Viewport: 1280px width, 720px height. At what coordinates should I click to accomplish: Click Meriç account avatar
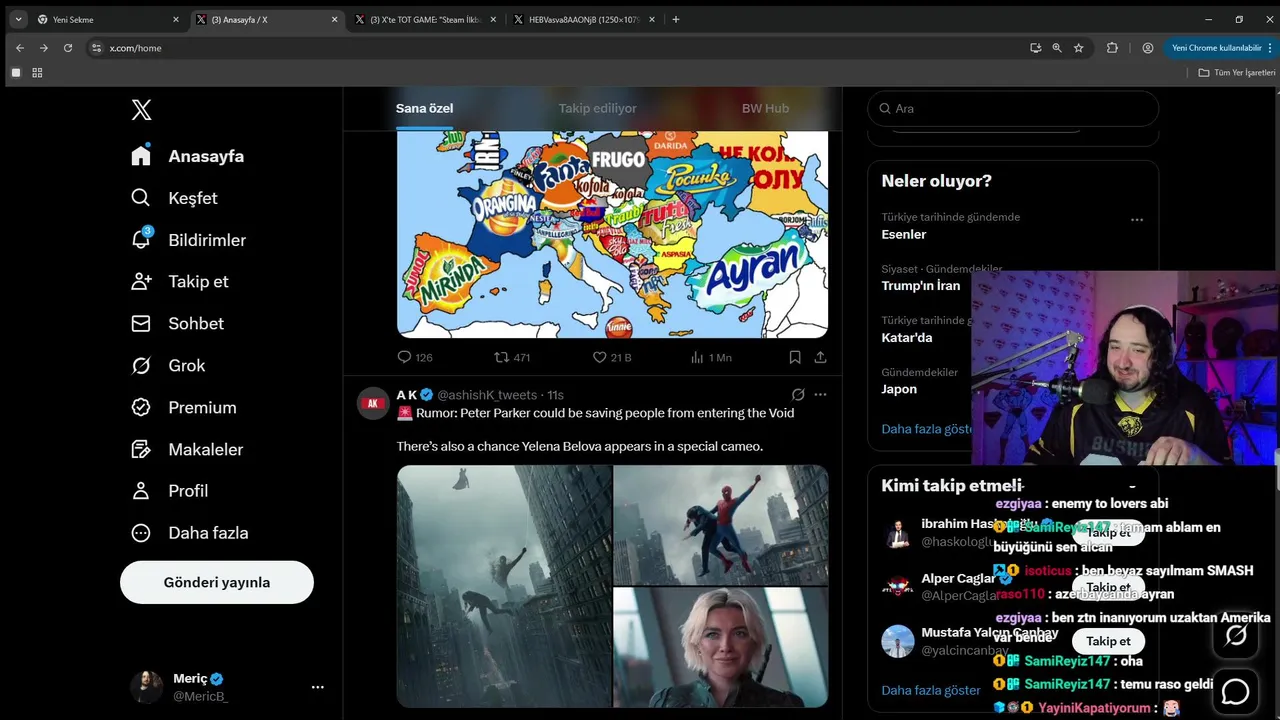[146, 687]
